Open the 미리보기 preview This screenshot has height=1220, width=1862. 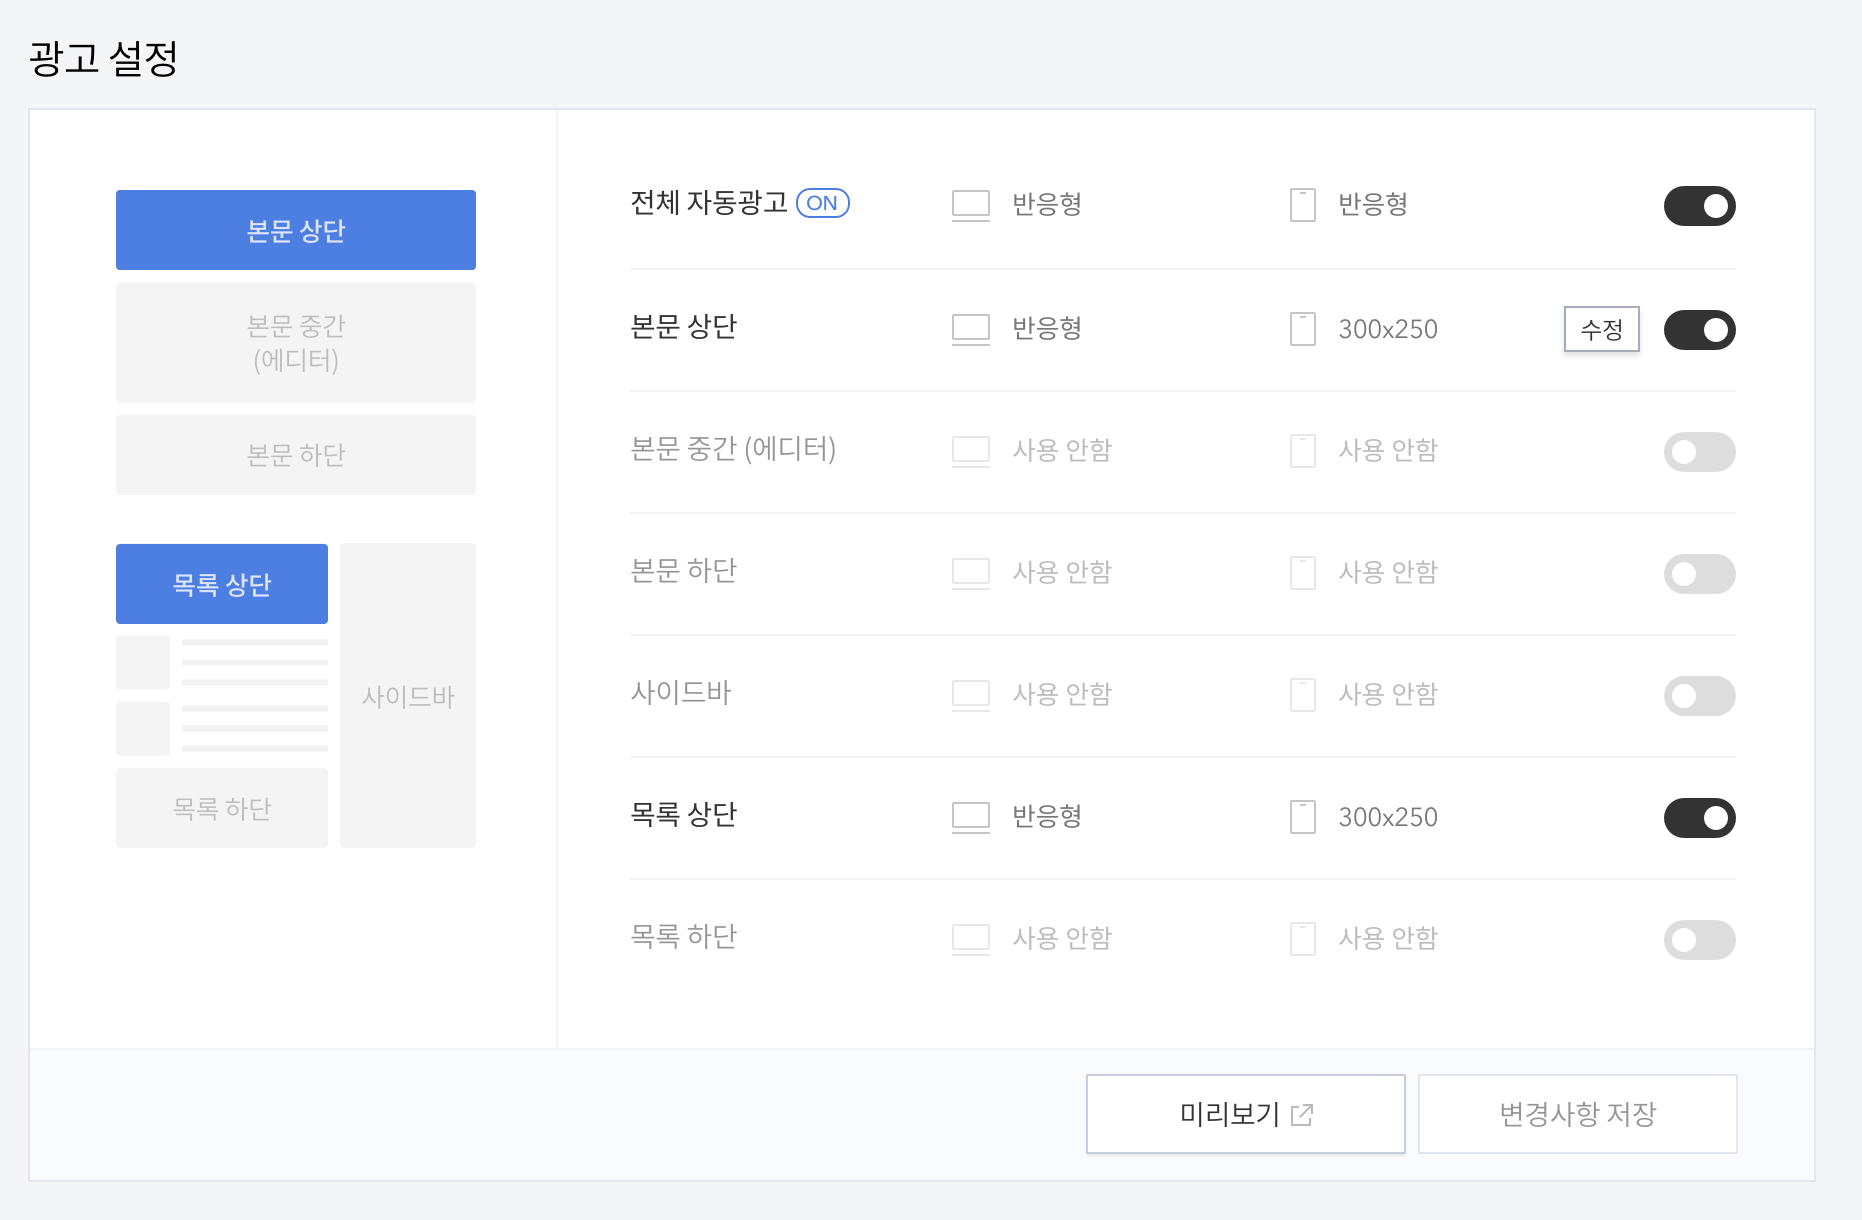[x=1245, y=1113]
